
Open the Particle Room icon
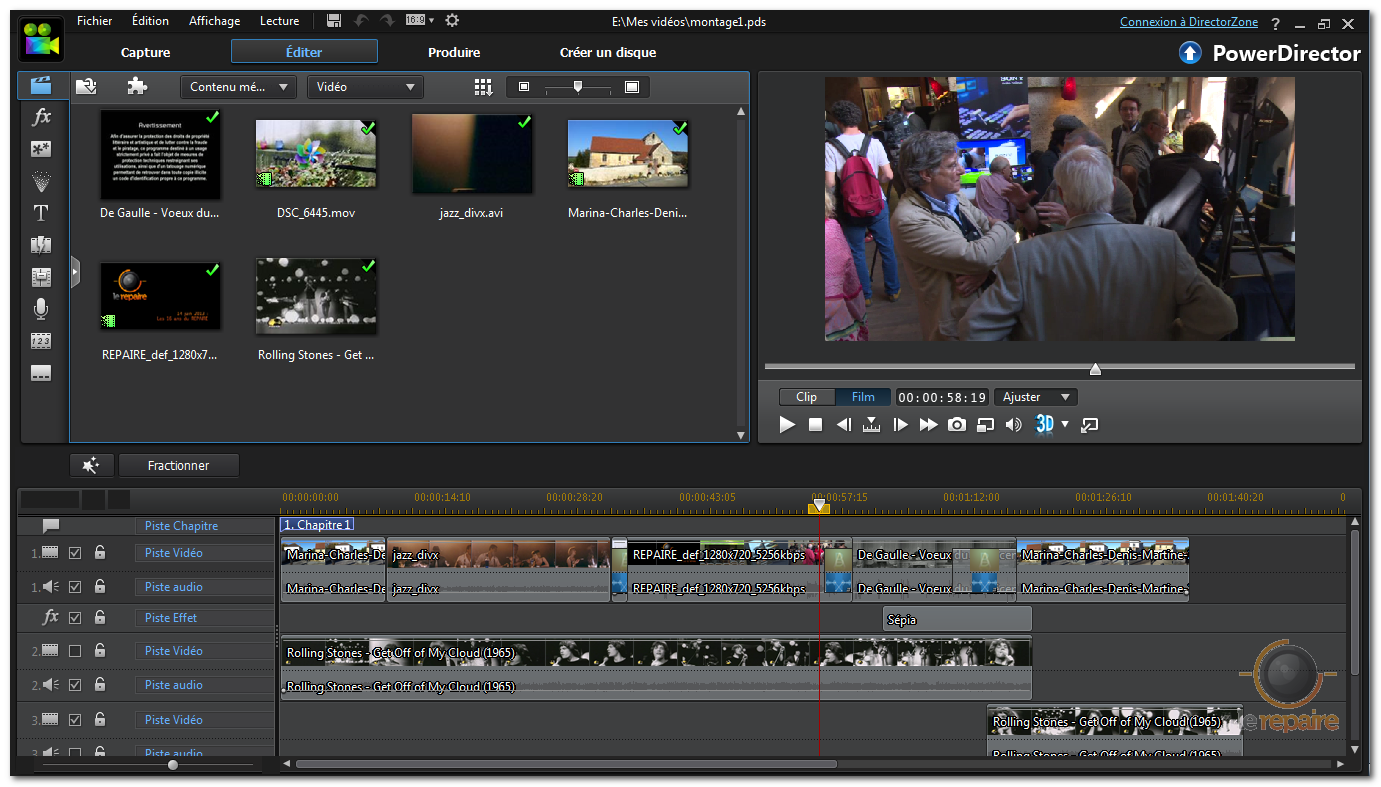coord(41,181)
